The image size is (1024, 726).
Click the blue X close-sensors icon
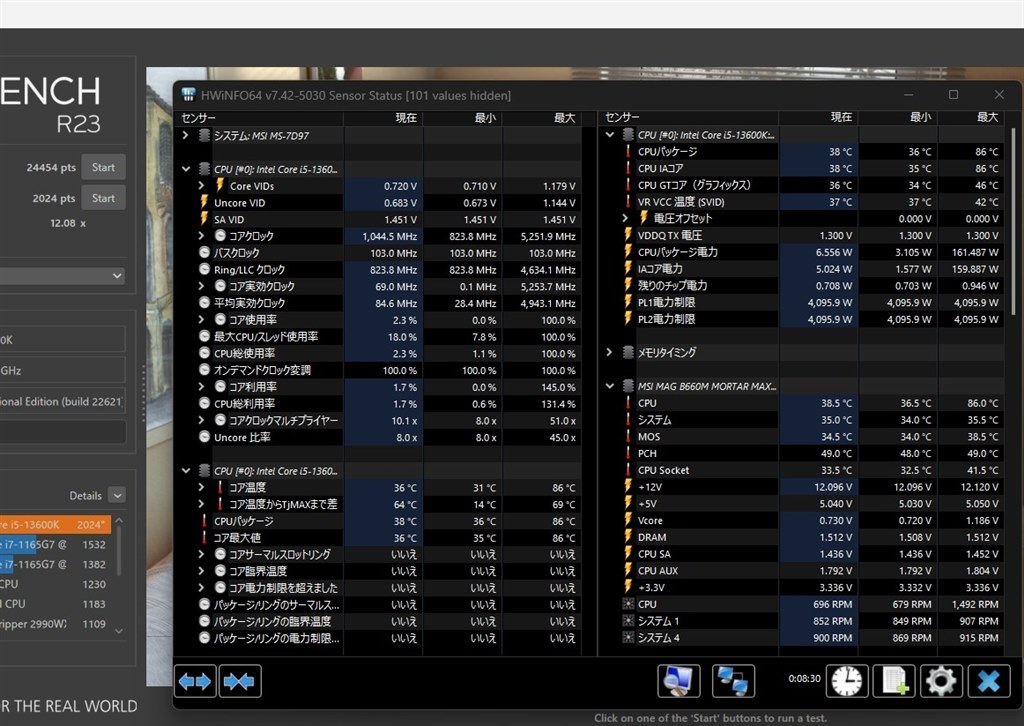[x=989, y=681]
